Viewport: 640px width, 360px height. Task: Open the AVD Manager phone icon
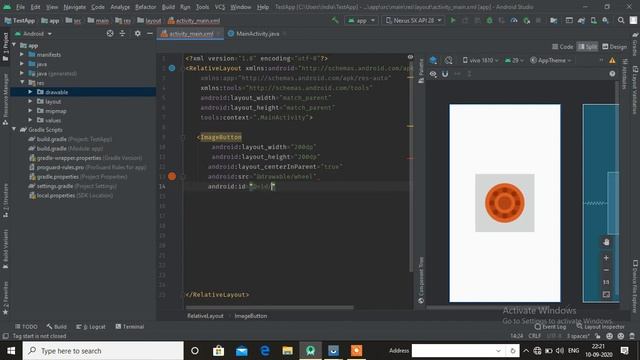pyautogui.click(x=593, y=20)
